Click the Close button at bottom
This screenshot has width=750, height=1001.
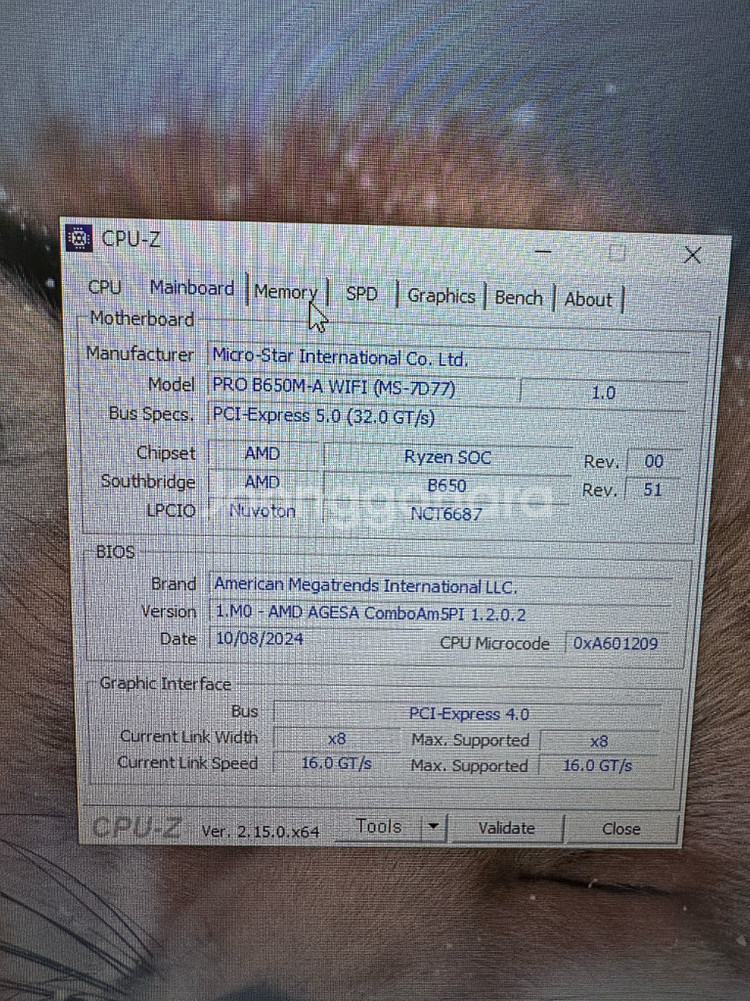pyautogui.click(x=621, y=829)
